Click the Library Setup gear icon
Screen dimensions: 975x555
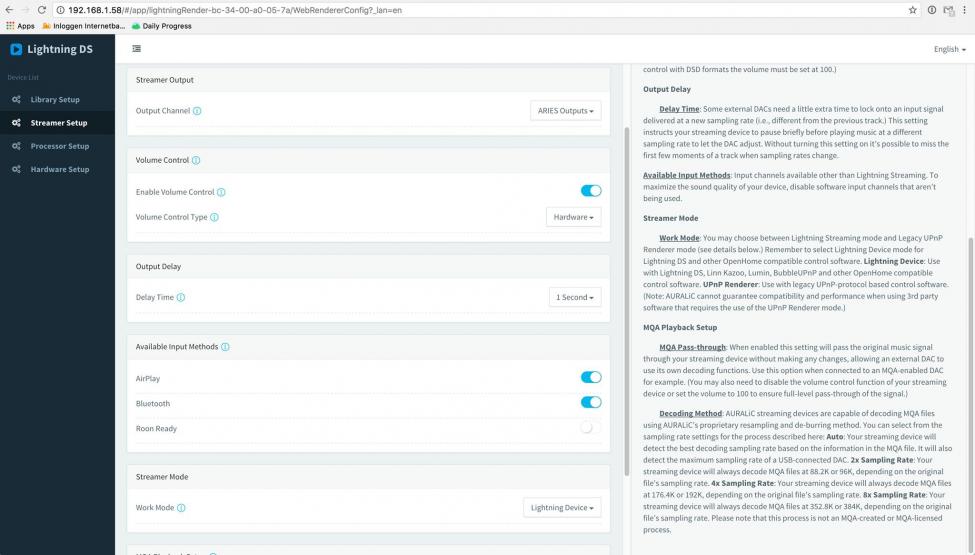point(16,99)
